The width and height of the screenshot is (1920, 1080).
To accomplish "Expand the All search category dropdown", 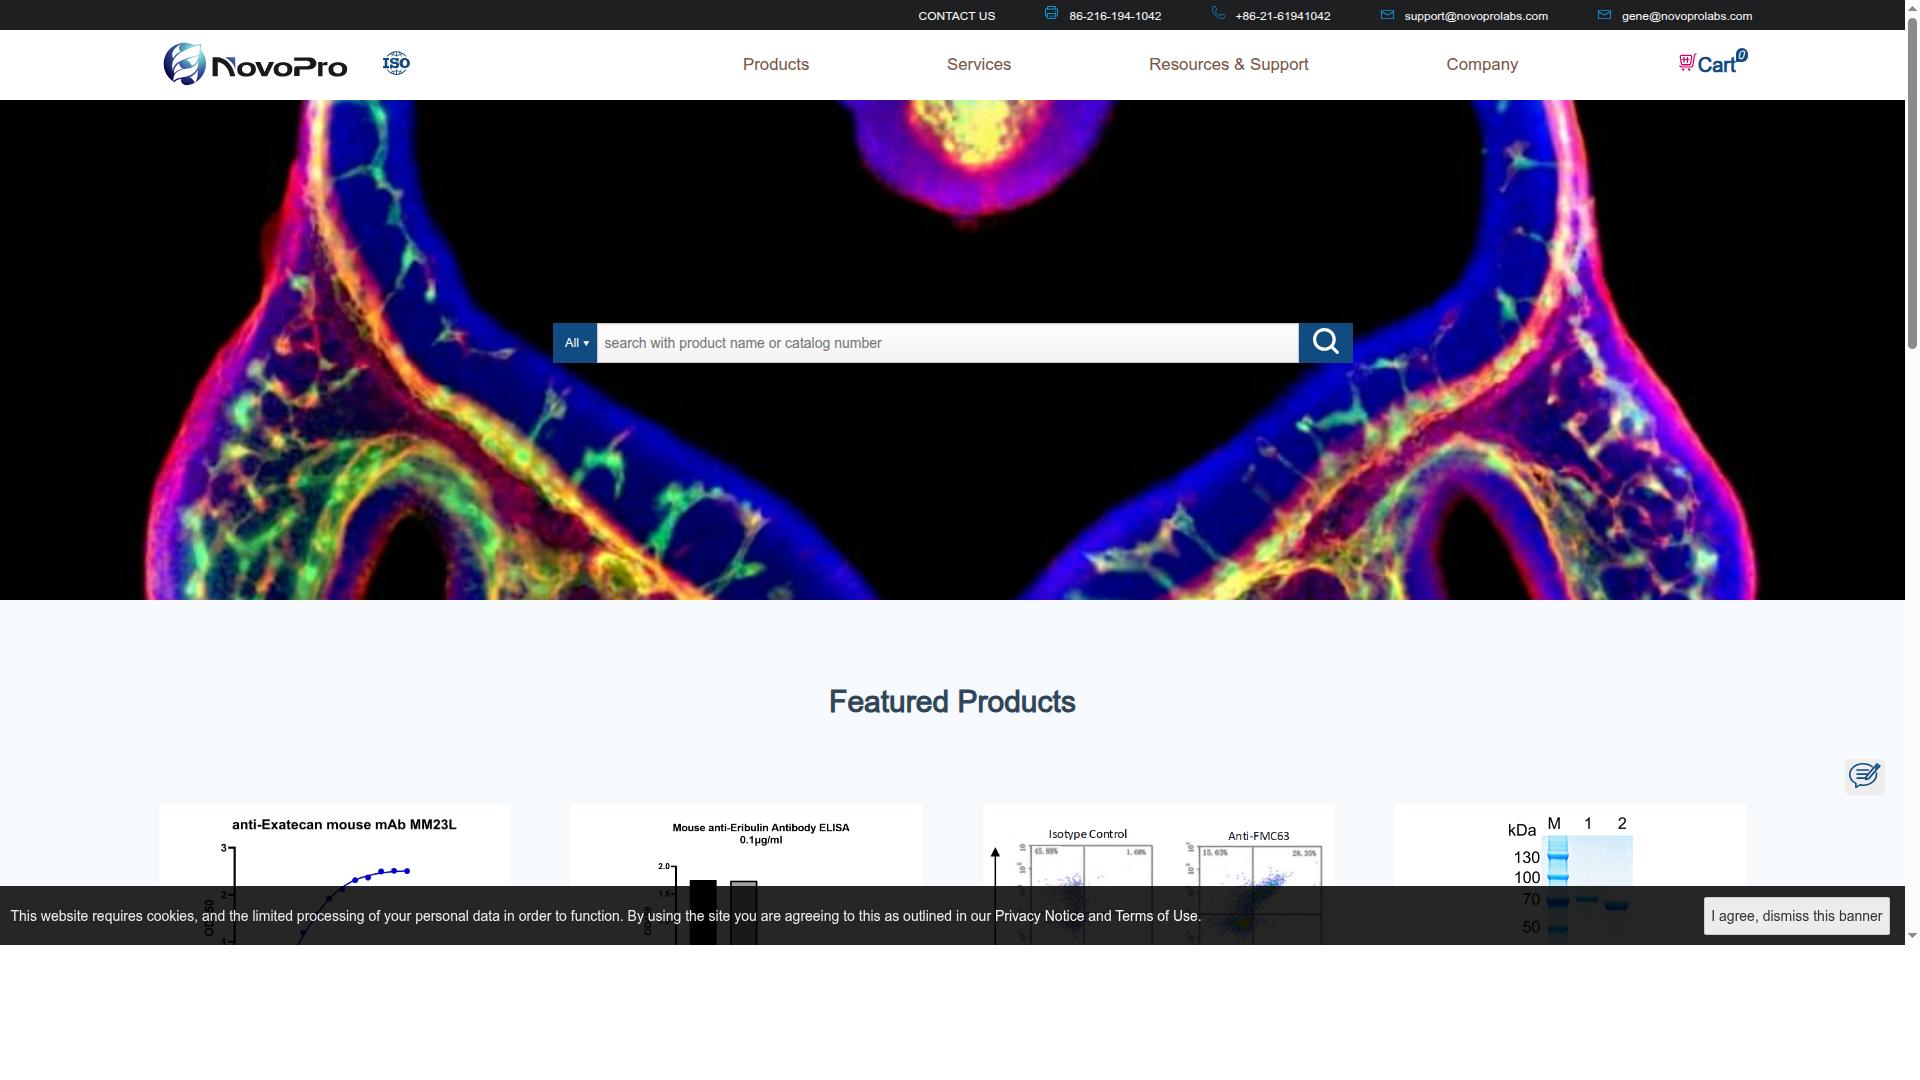I will (x=575, y=343).
